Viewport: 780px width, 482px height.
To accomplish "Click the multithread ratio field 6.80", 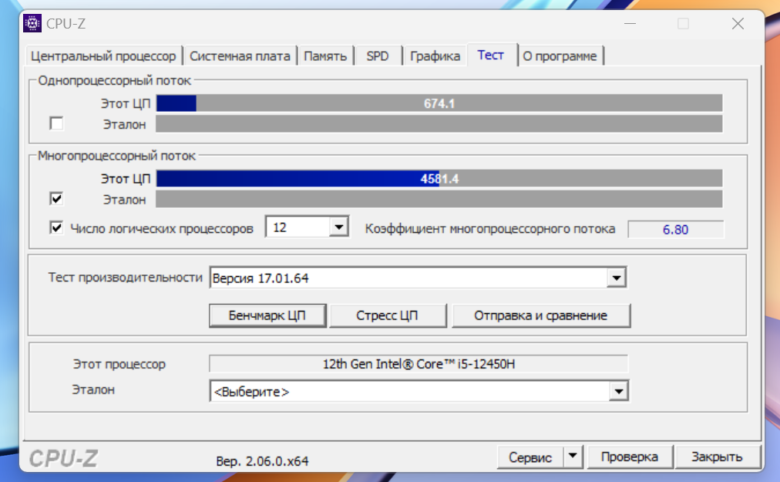I will [676, 229].
